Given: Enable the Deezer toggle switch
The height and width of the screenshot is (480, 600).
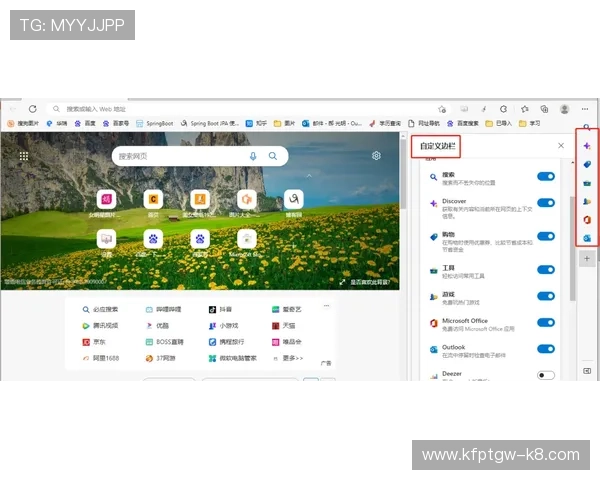Looking at the screenshot, I should point(545,375).
